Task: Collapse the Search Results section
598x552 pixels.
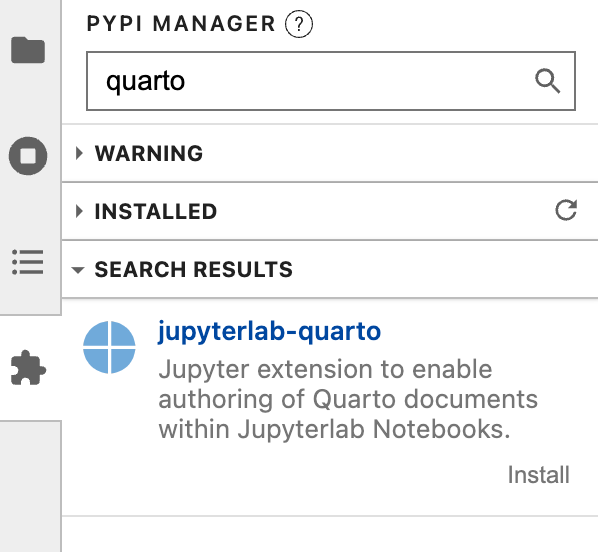Action: 330,269
